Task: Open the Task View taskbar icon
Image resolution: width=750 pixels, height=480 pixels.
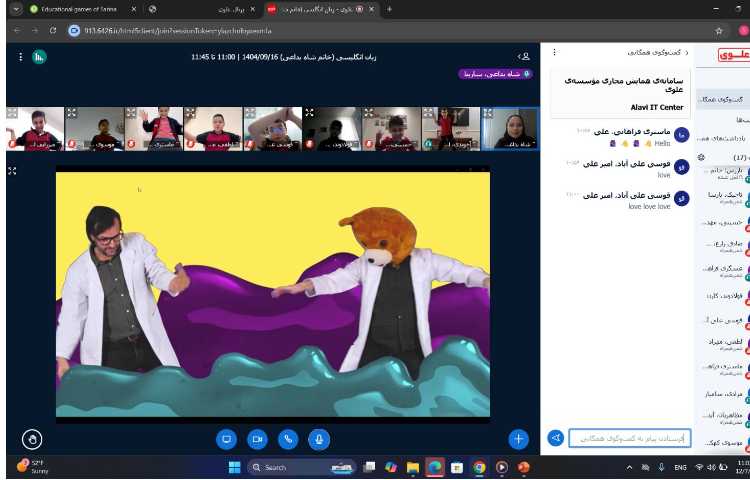Action: point(369,467)
